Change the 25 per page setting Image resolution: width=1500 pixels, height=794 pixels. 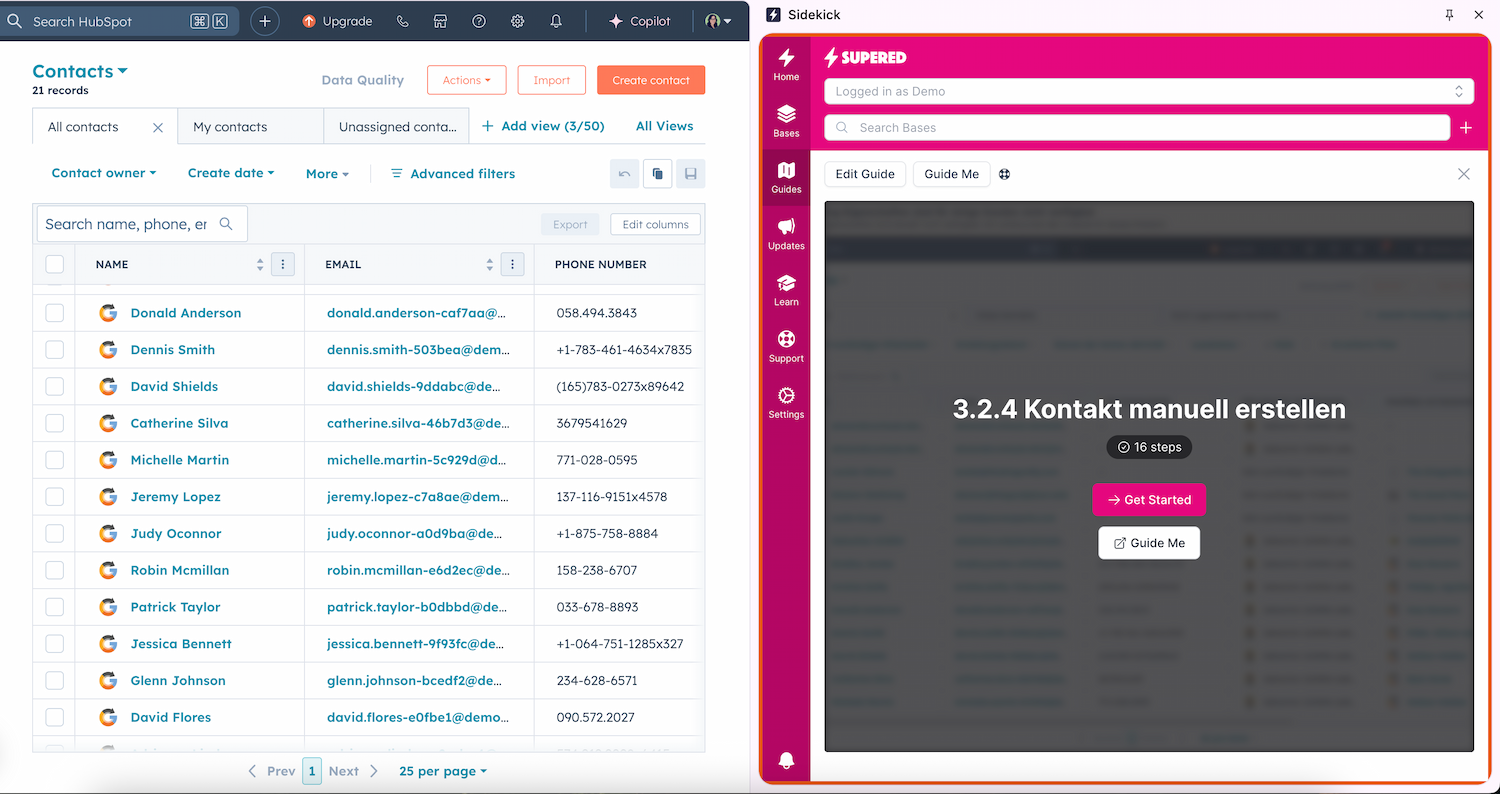(x=443, y=771)
